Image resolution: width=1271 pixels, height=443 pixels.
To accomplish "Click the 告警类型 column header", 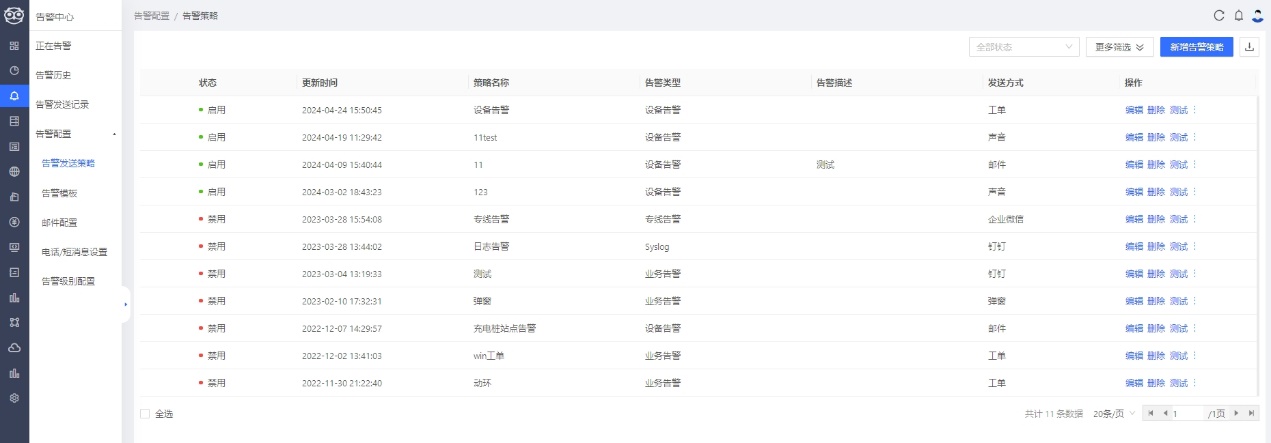I will pos(663,82).
